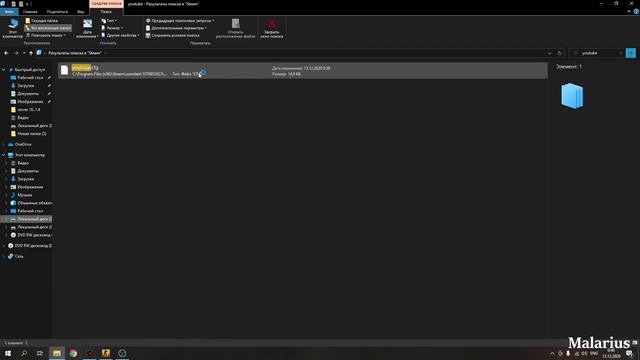This screenshot has height=360, width=640.
Task: Open the Тип filter dropdown
Action: point(109,20)
